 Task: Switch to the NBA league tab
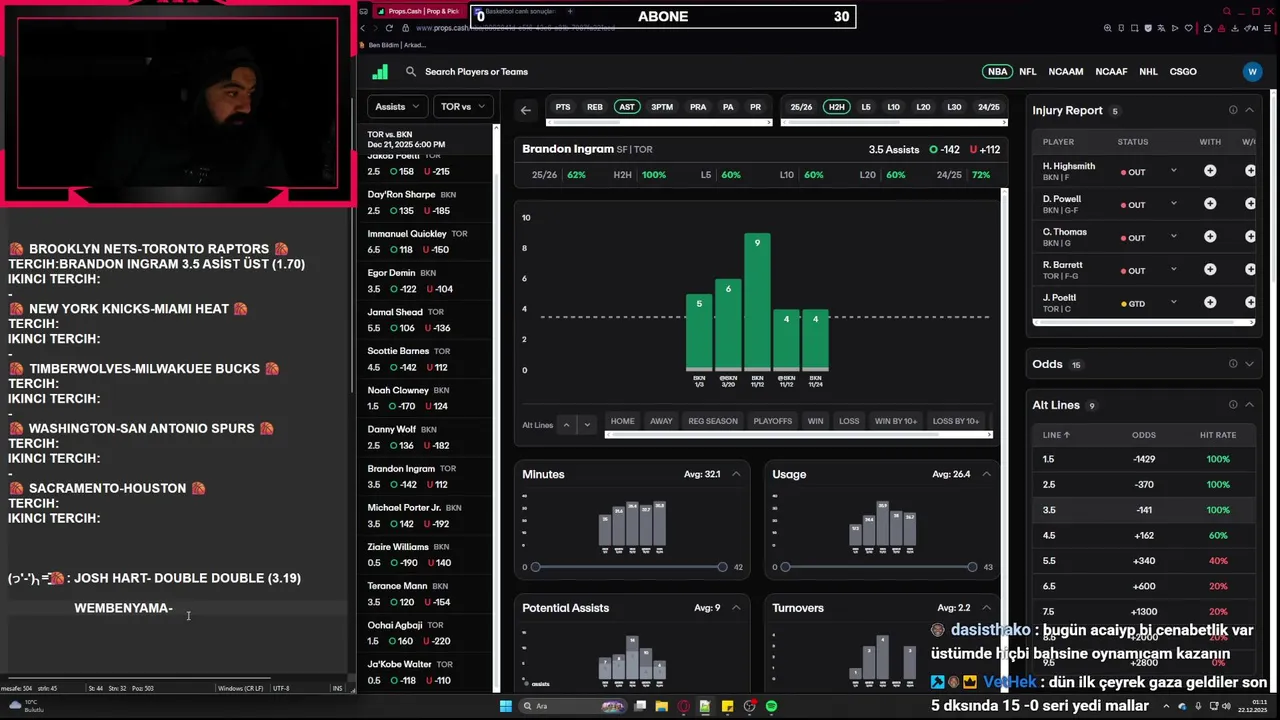coord(998,72)
